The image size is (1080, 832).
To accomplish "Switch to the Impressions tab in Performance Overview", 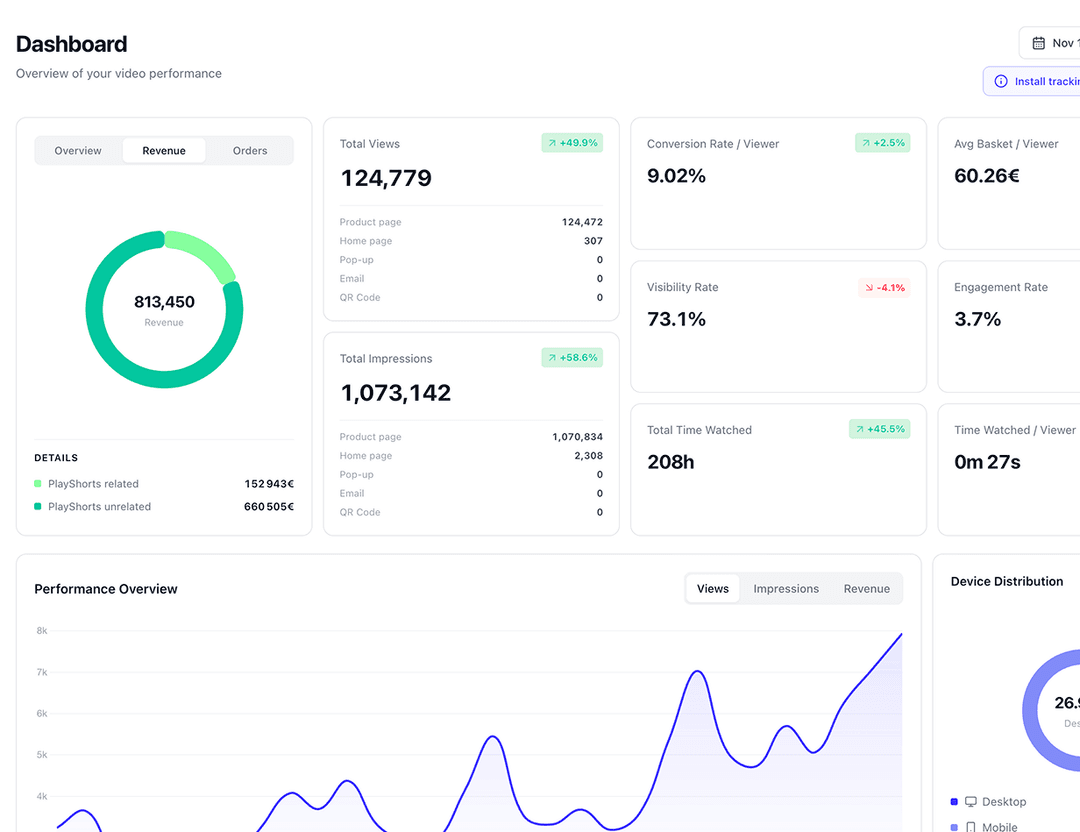I will click(786, 588).
